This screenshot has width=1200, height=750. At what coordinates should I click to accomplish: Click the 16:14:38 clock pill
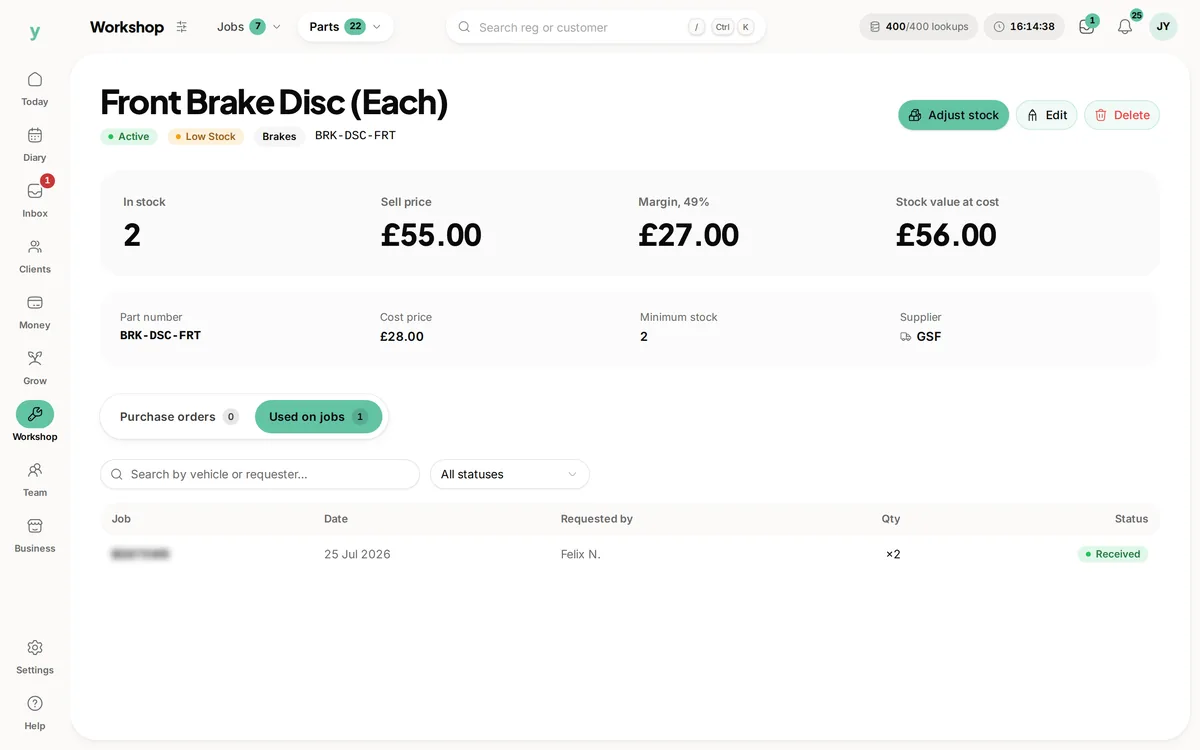pos(1024,27)
